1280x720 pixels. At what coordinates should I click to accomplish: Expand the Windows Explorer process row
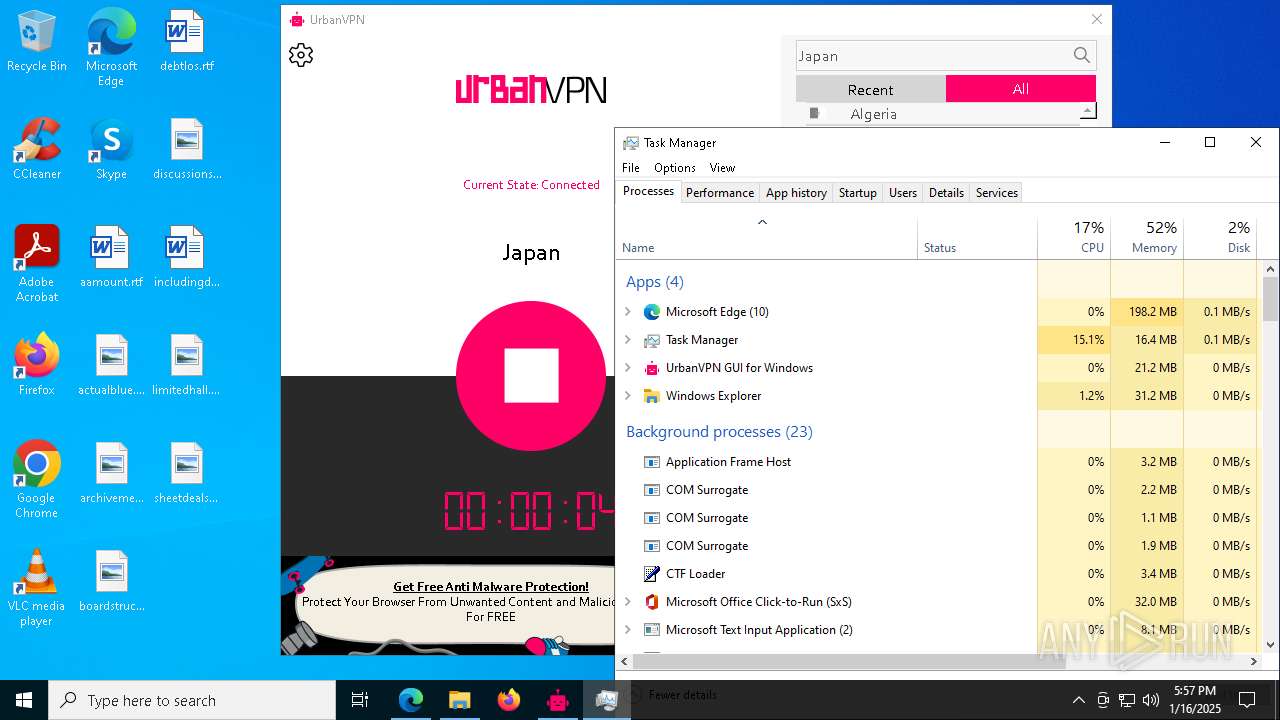coord(628,396)
